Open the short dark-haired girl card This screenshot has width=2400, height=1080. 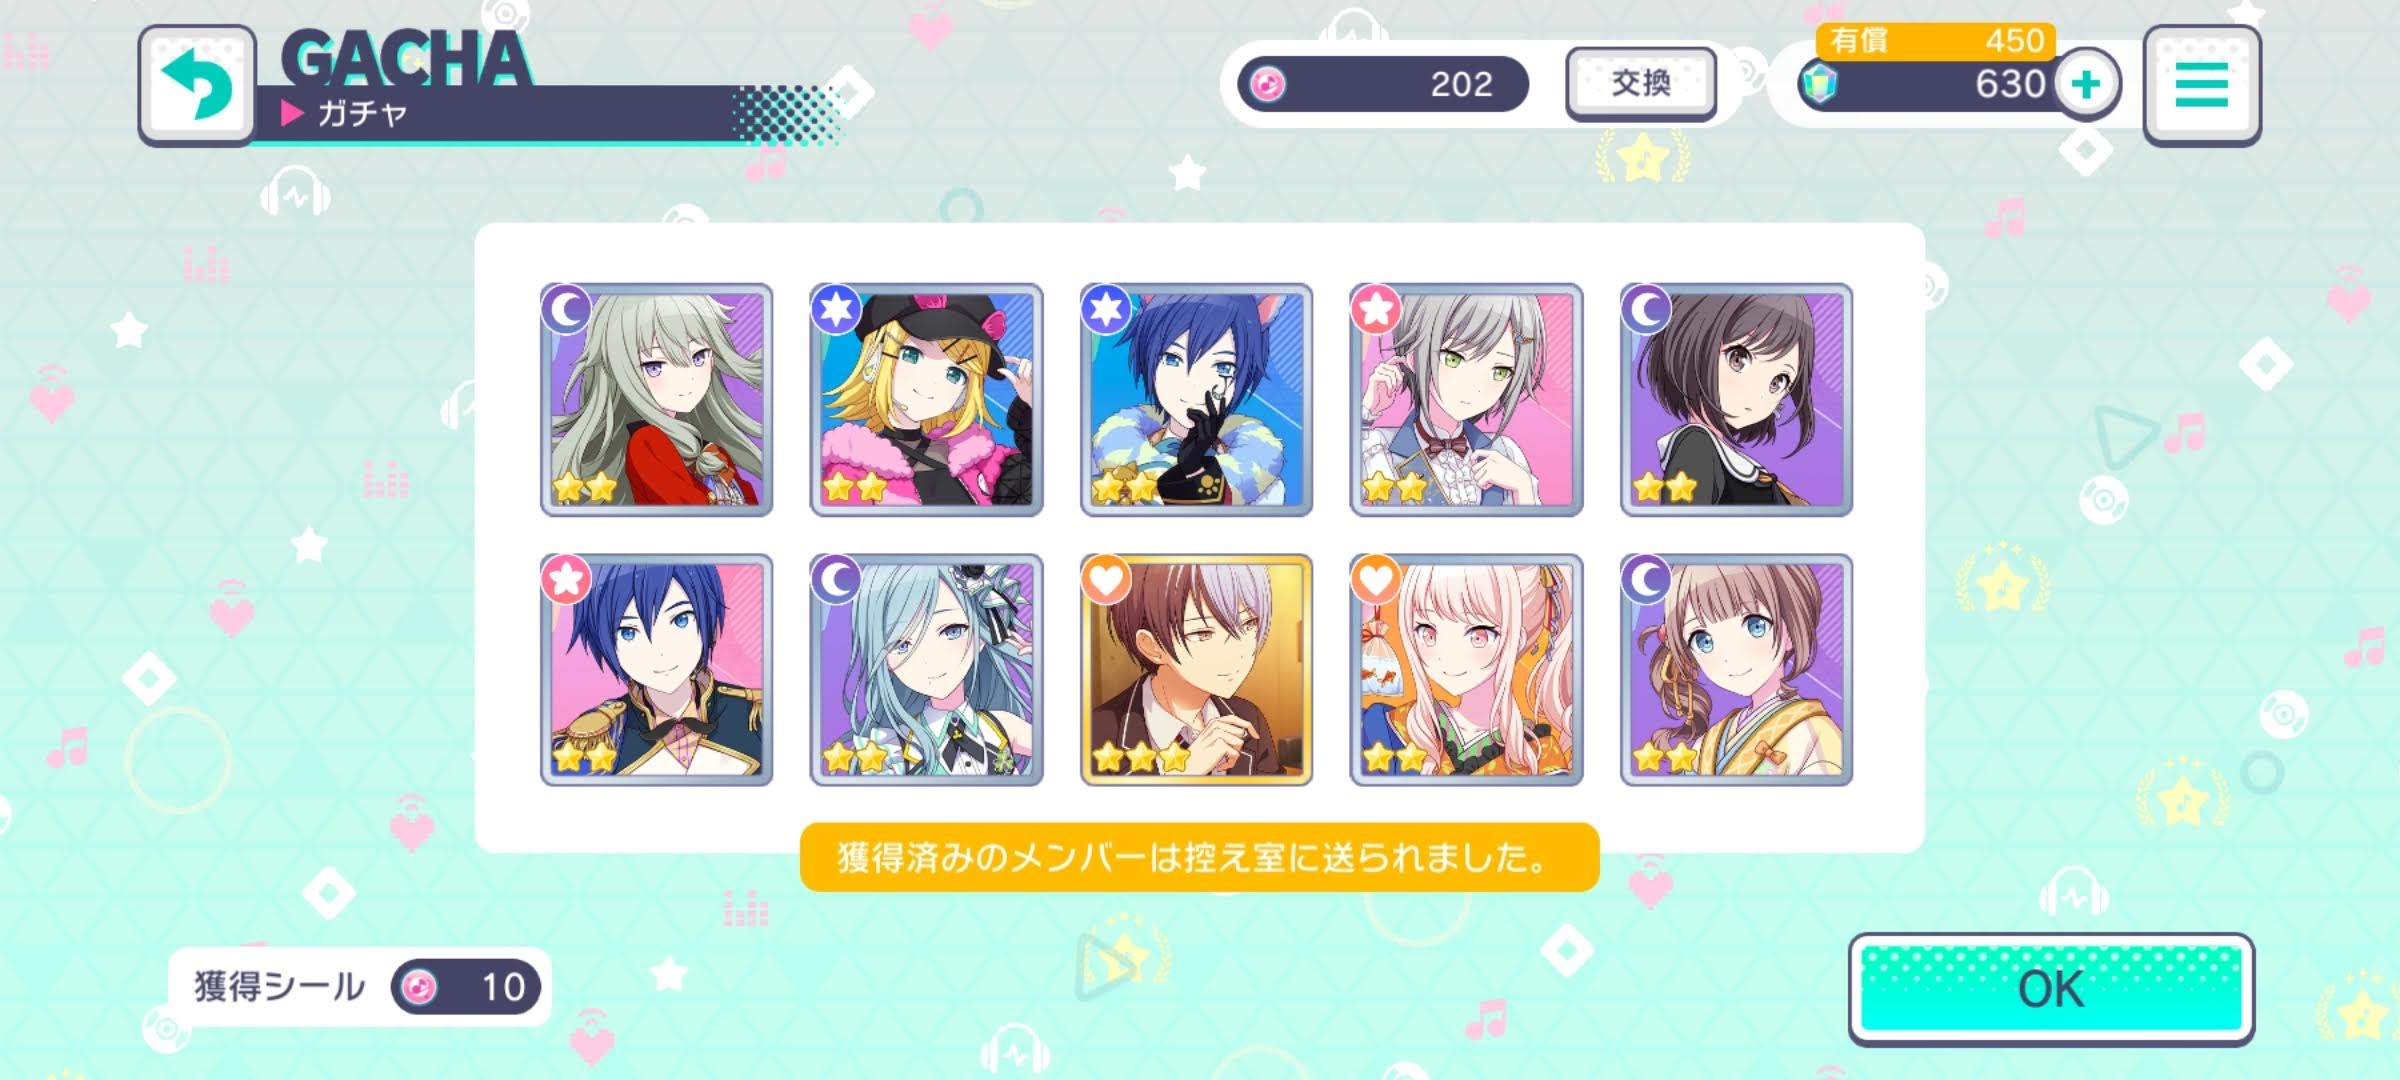1736,400
